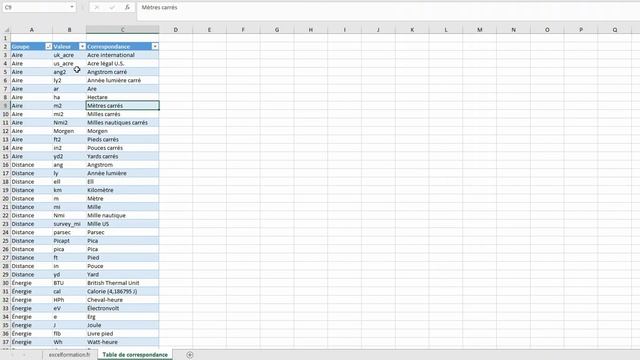
Task: Click inside the formula bar text
Action: click(160, 7)
